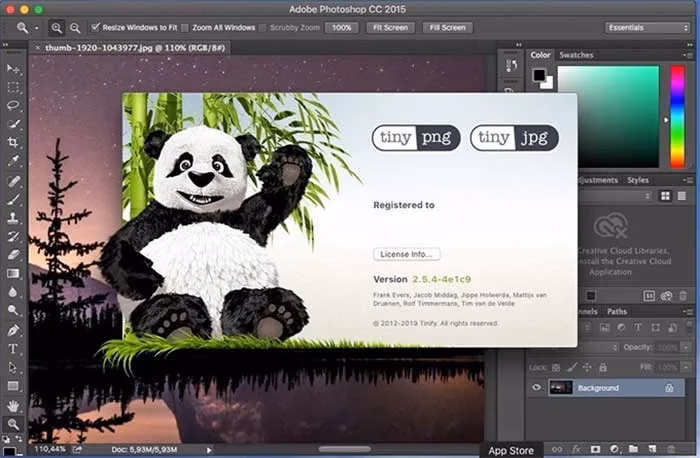The image size is (700, 458).
Task: Hide the Background layer with eye icon
Action: tap(537, 387)
